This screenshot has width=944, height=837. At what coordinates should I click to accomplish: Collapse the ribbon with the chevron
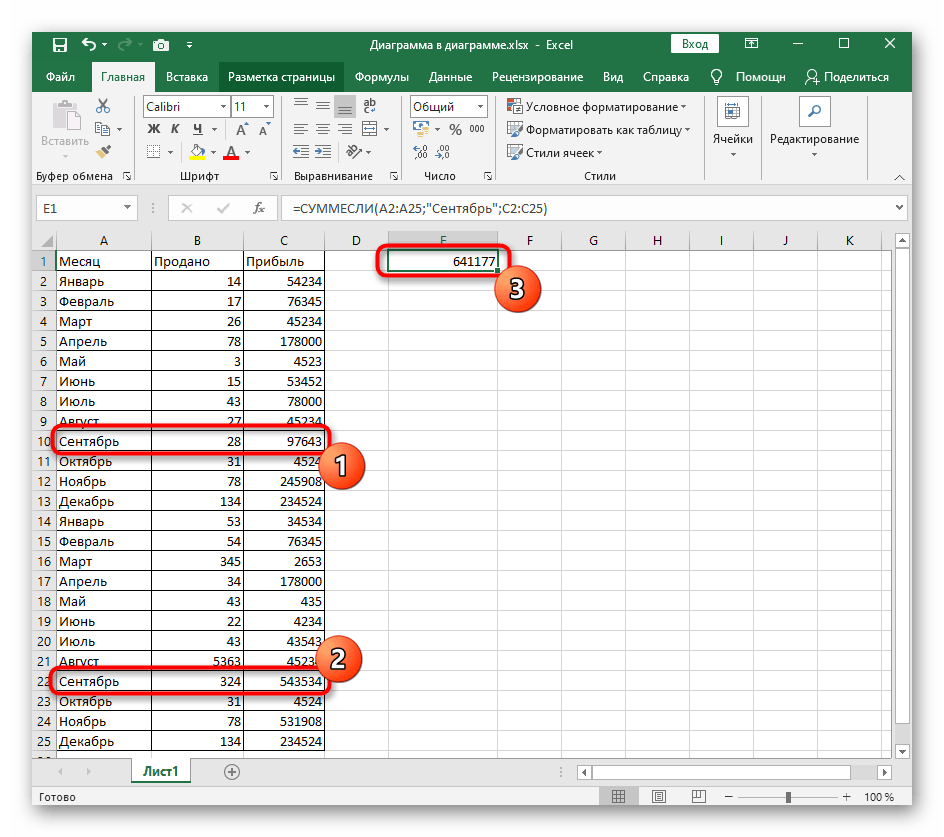[899, 177]
